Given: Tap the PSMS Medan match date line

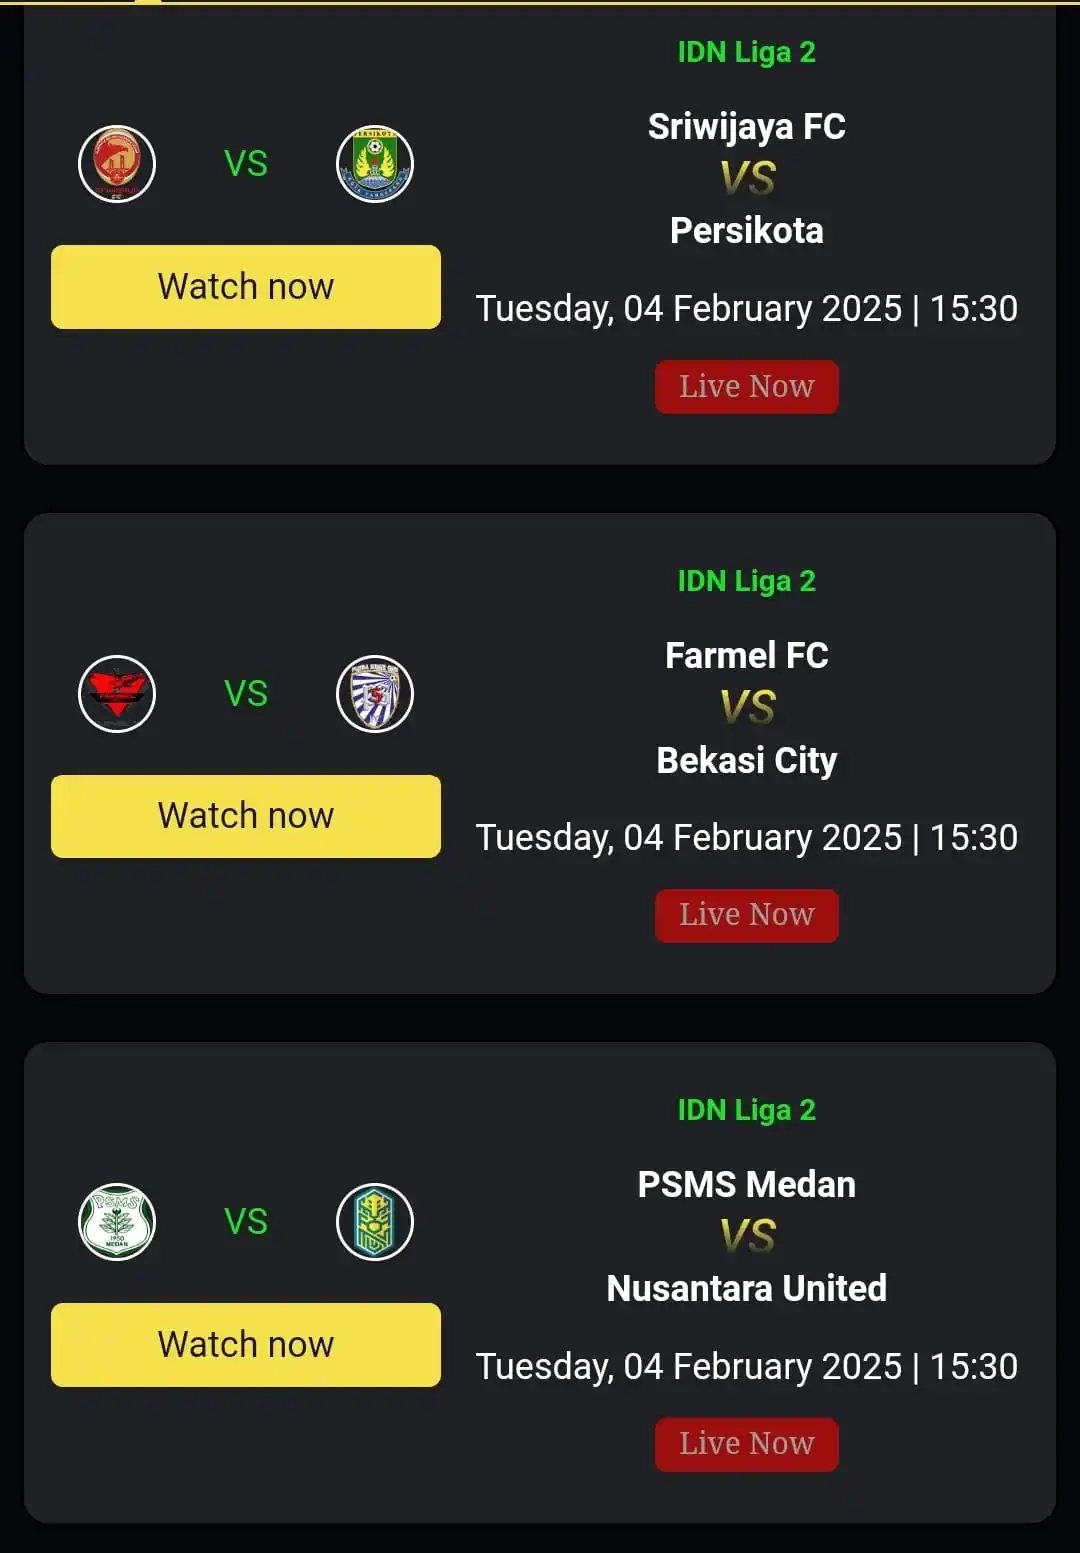Looking at the screenshot, I should click(x=747, y=1367).
